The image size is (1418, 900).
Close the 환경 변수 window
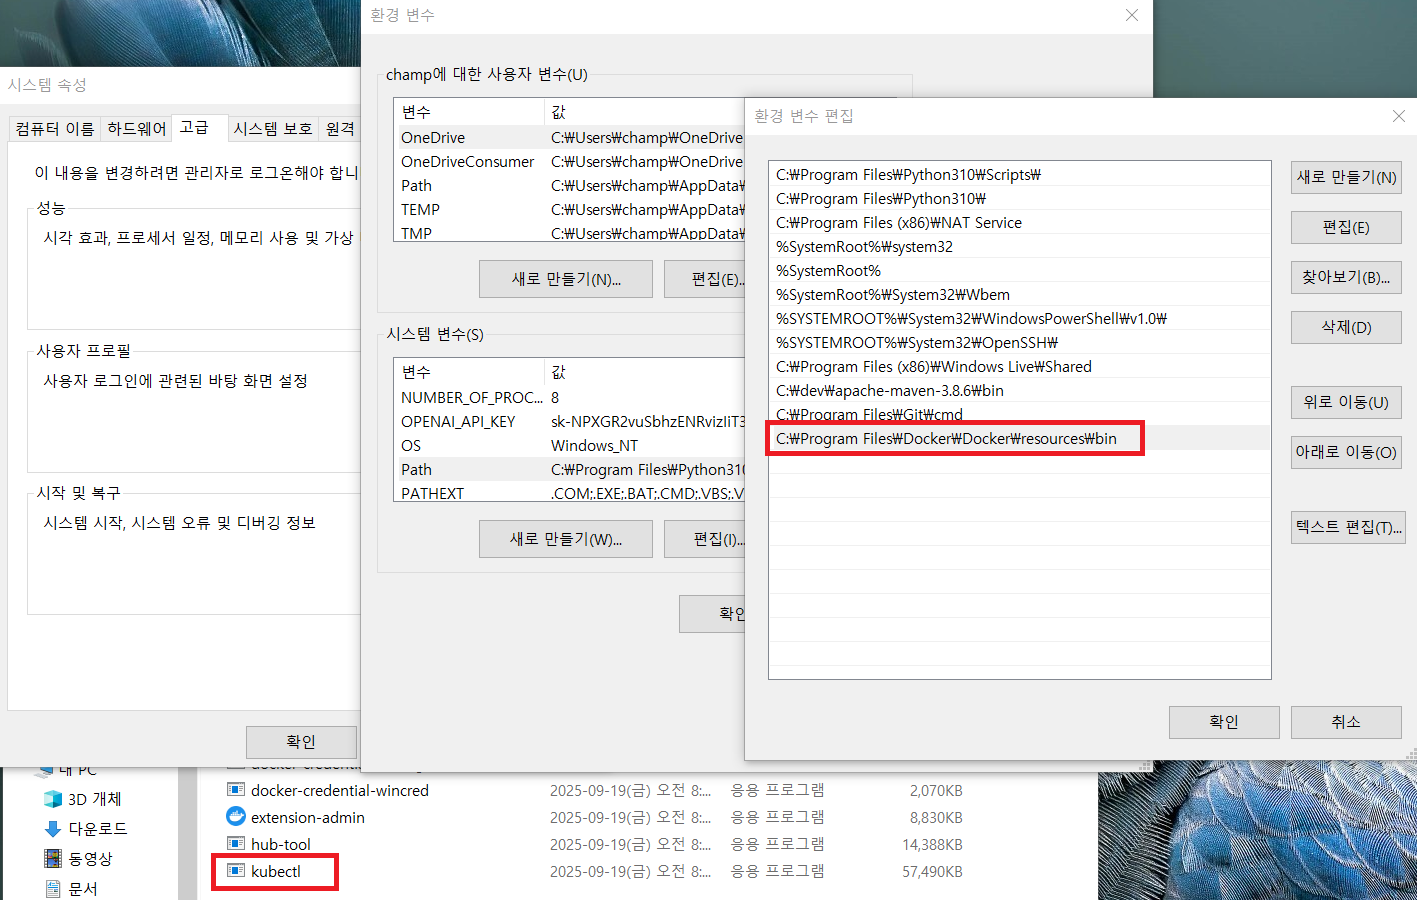[1131, 15]
